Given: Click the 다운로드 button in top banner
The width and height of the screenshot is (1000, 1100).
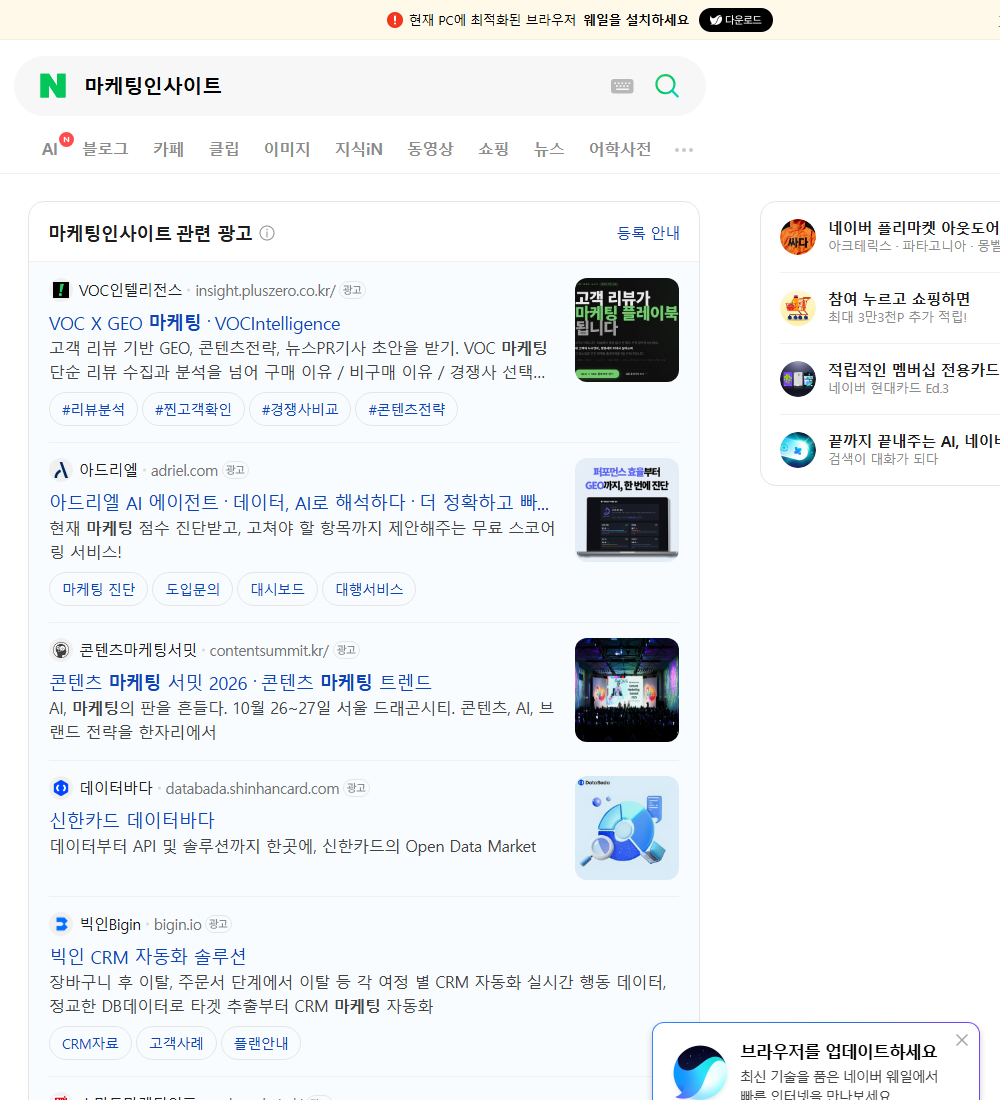Looking at the screenshot, I should (735, 20).
